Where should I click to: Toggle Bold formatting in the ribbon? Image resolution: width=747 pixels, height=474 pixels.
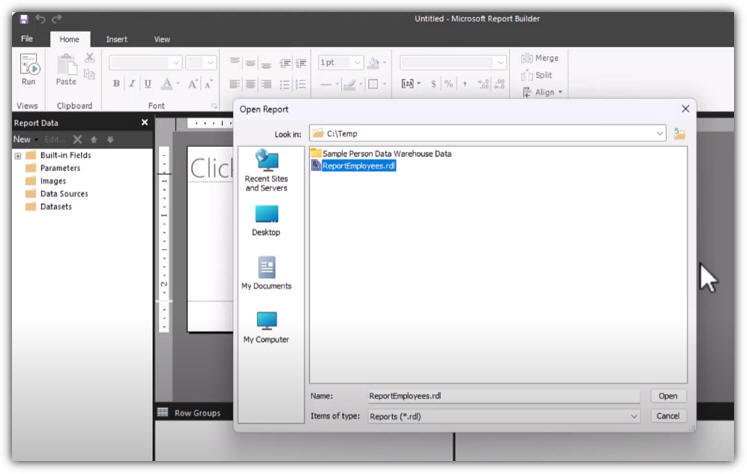[116, 84]
